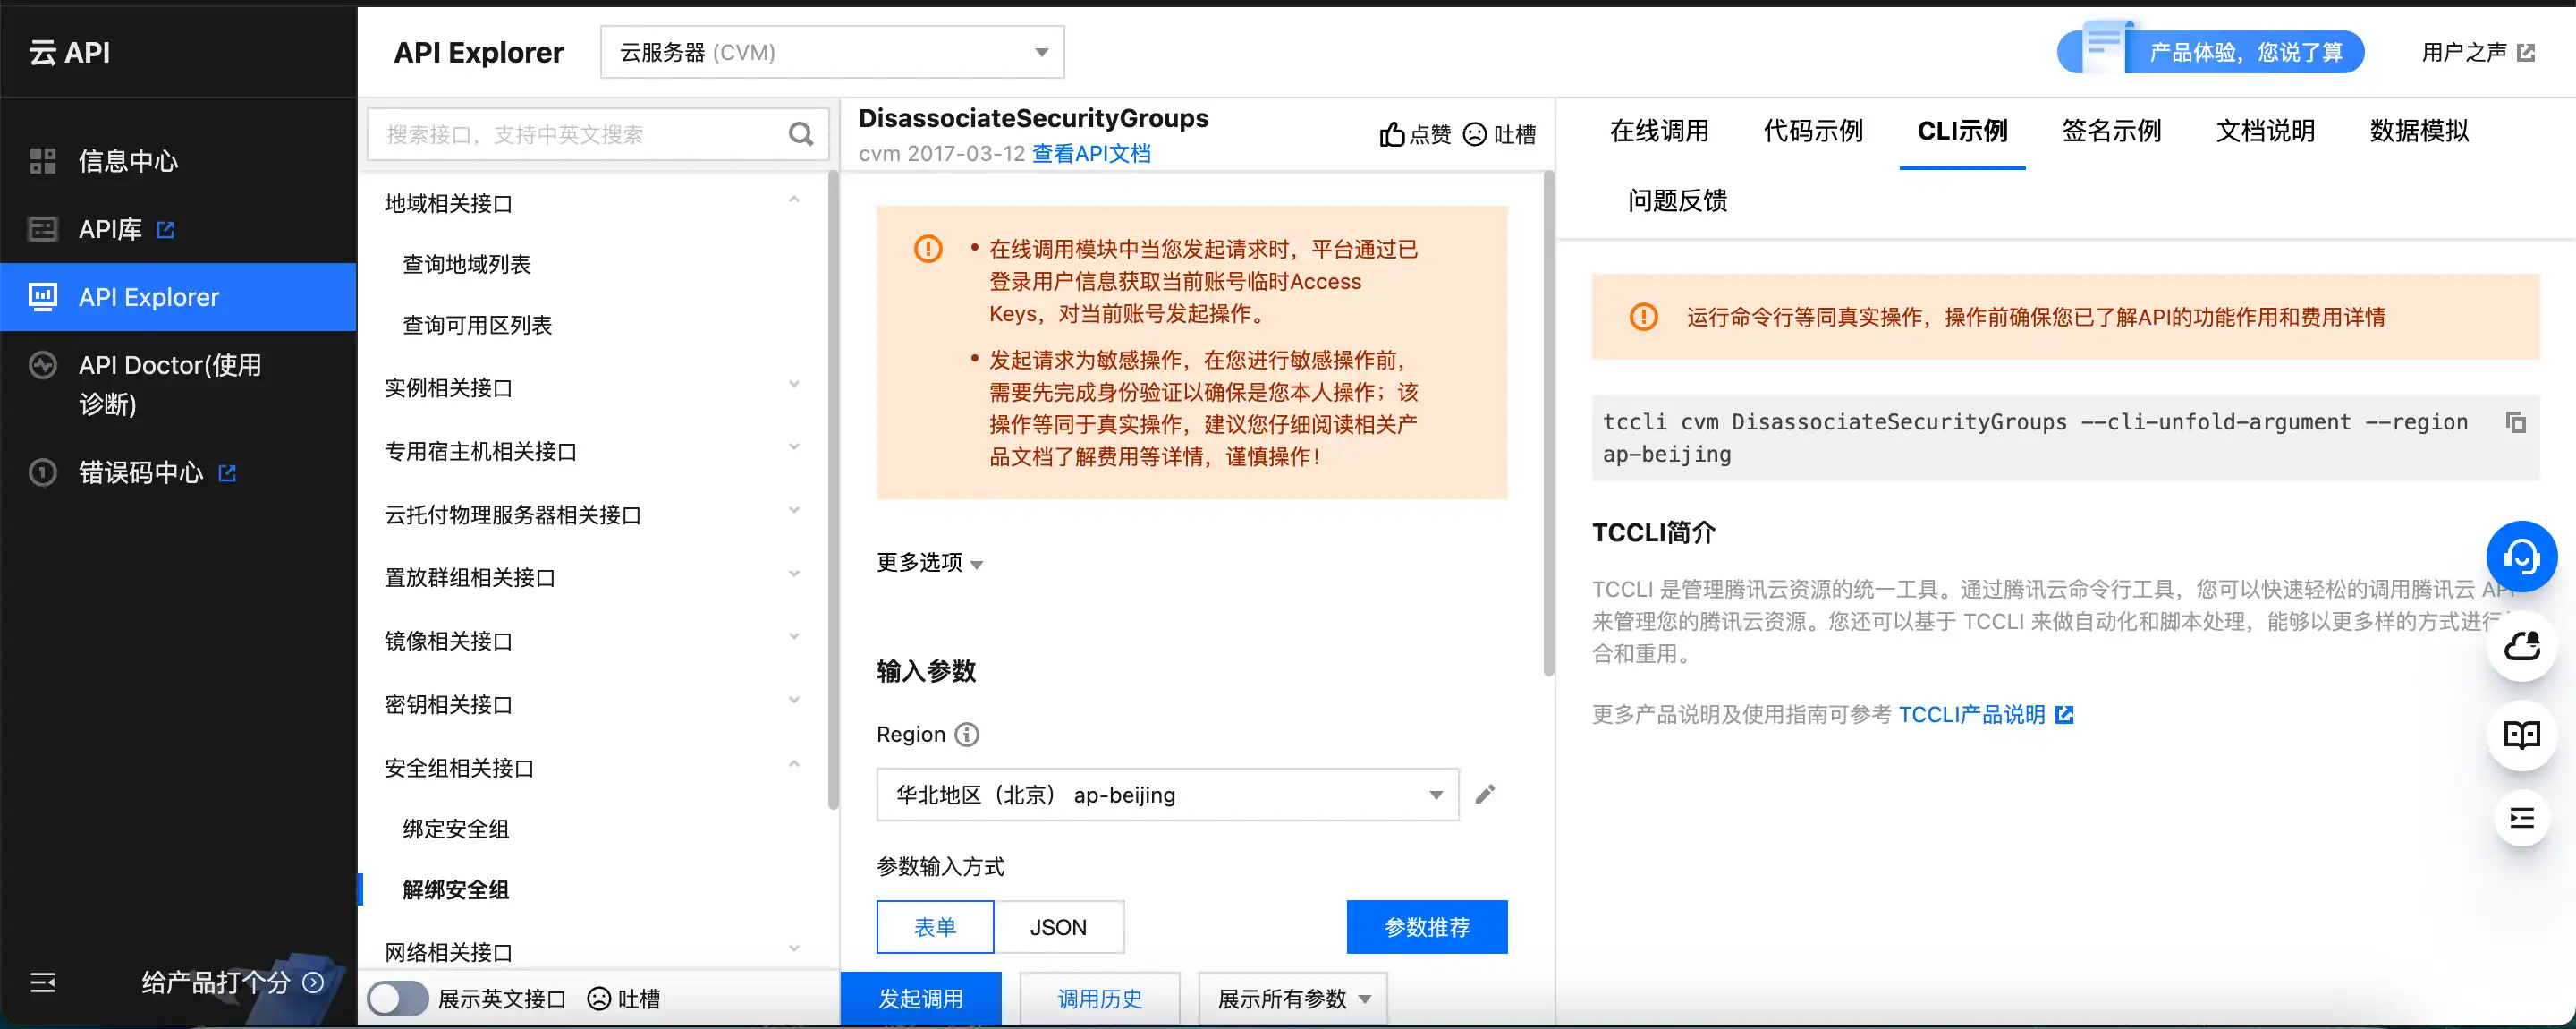Image resolution: width=2576 pixels, height=1029 pixels.
Task: Open the Region ap-beijing dropdown
Action: click(x=1167, y=795)
